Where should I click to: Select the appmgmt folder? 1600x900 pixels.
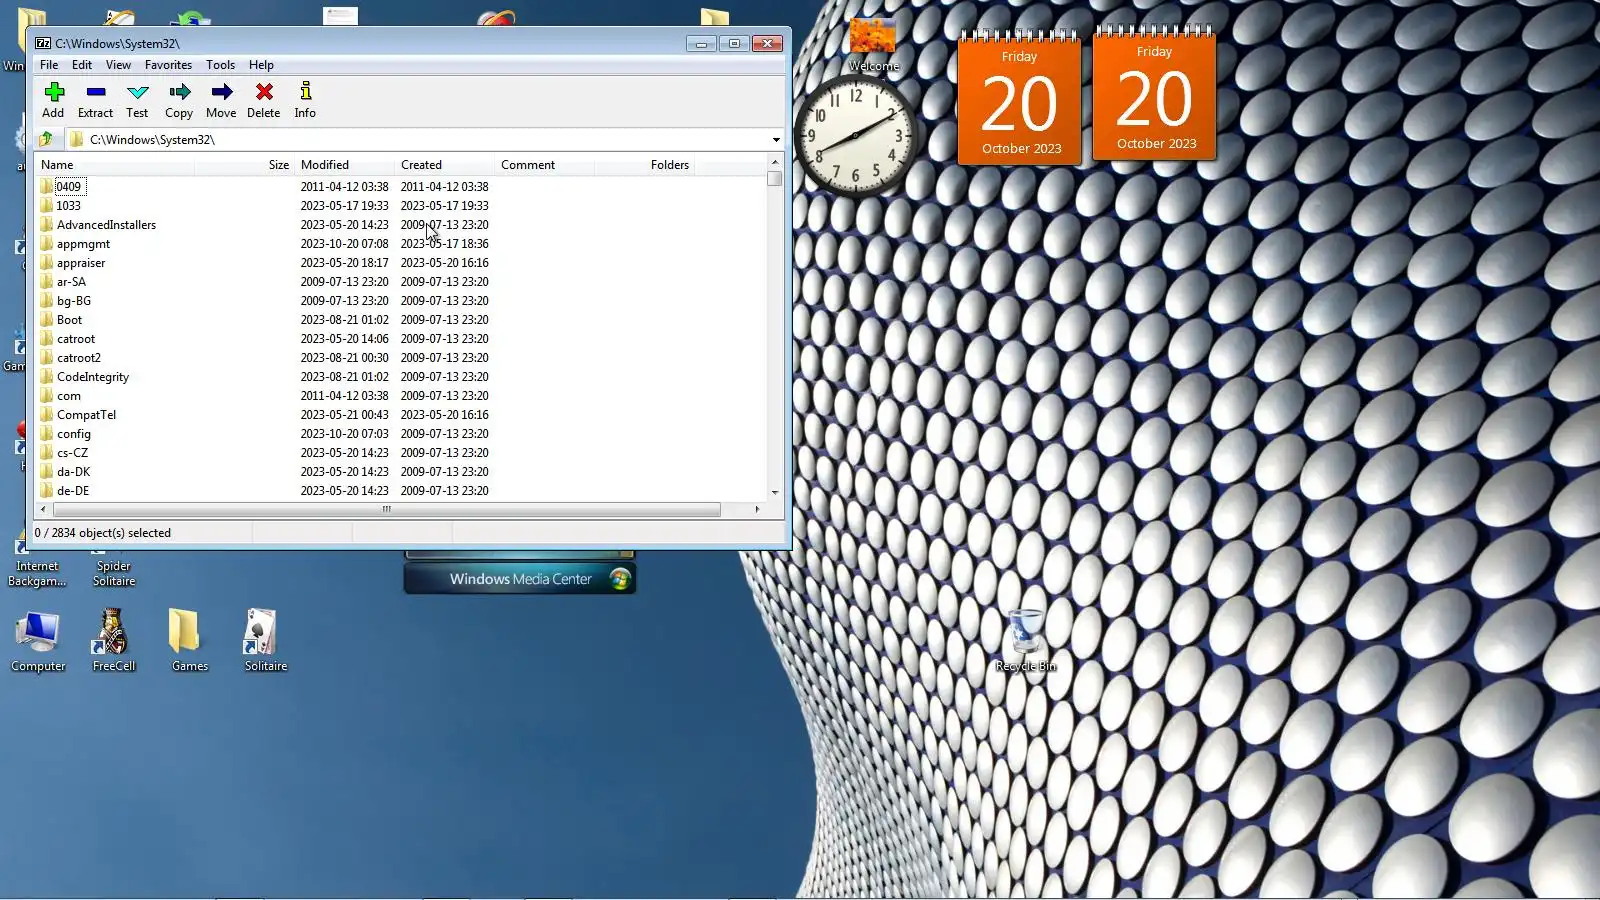(83, 244)
